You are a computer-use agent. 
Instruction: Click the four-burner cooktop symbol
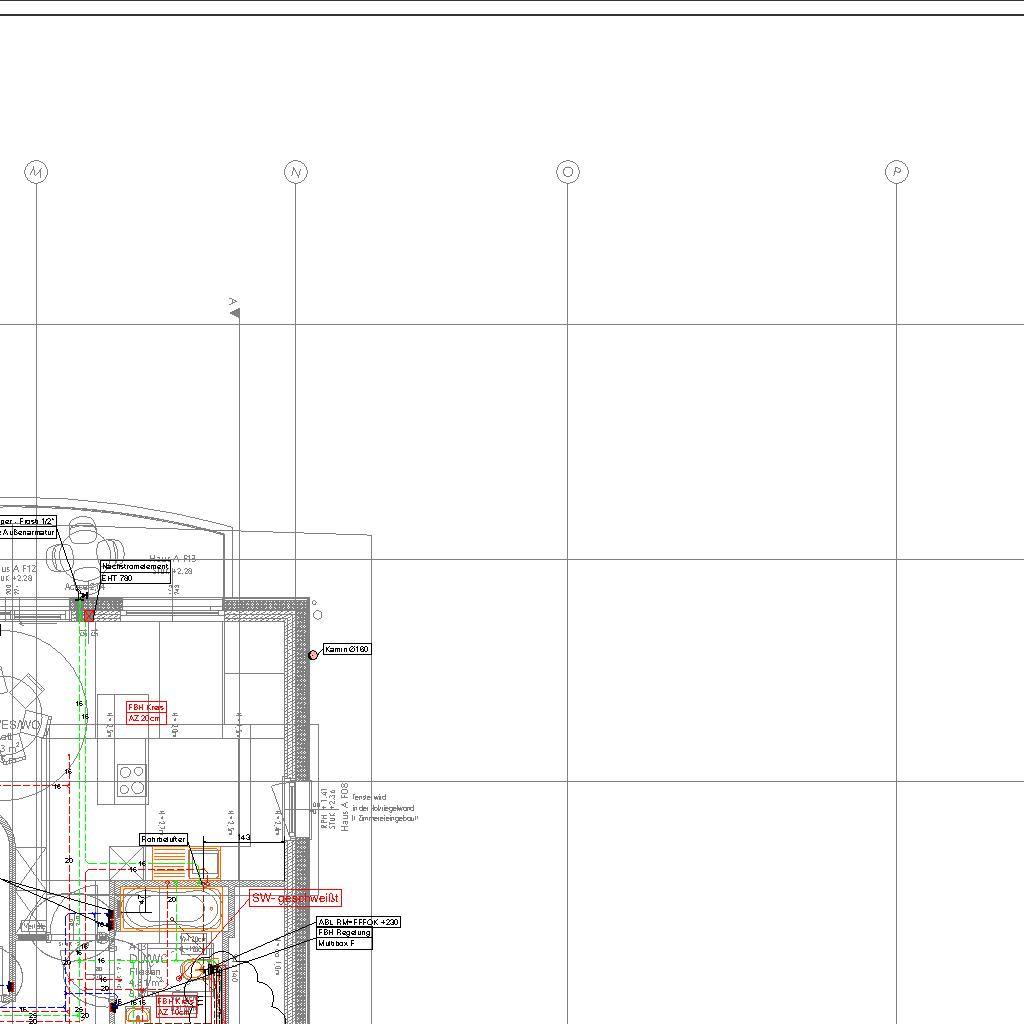click(132, 780)
